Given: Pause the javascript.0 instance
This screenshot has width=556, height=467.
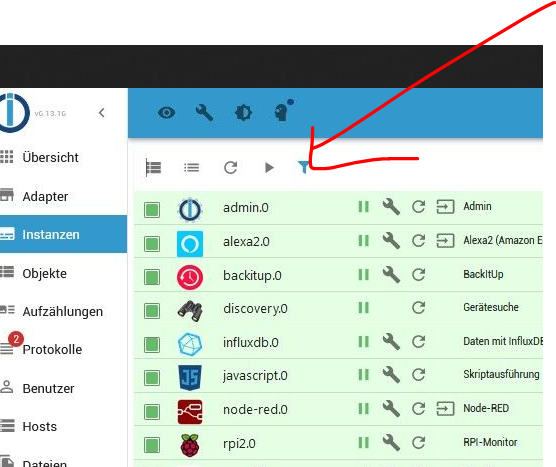Looking at the screenshot, I should pos(363,374).
